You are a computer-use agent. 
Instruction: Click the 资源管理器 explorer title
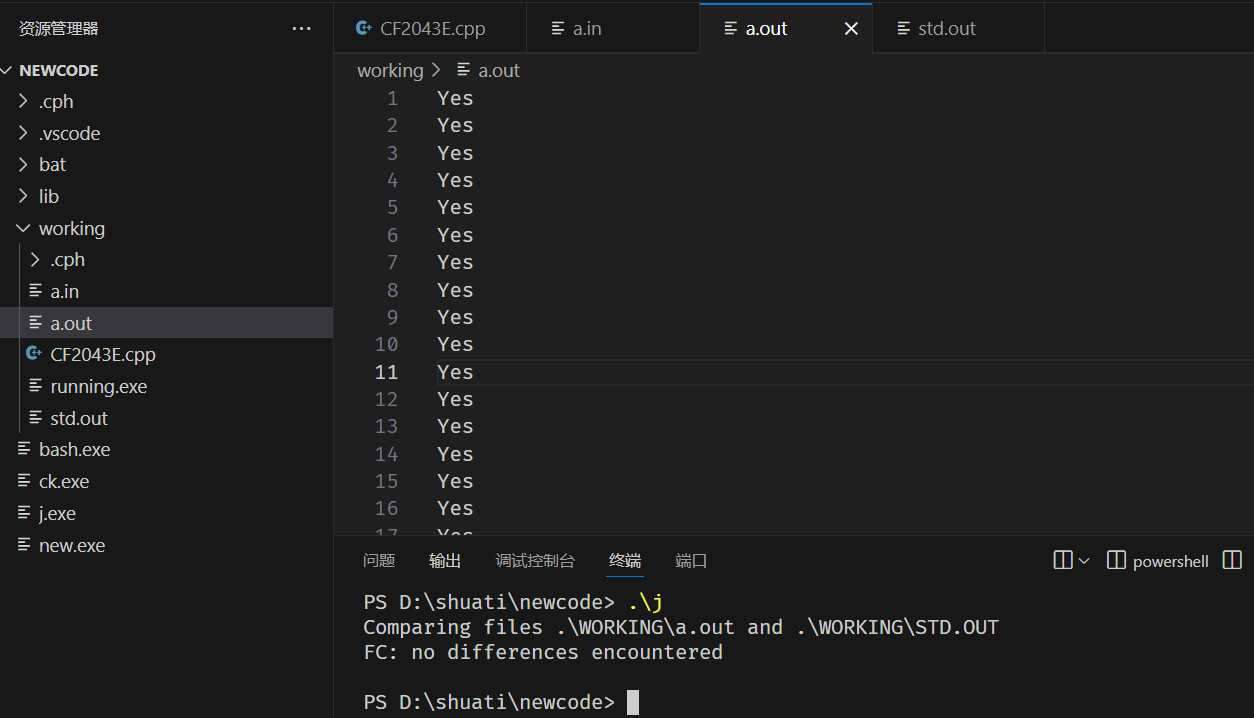click(x=59, y=29)
